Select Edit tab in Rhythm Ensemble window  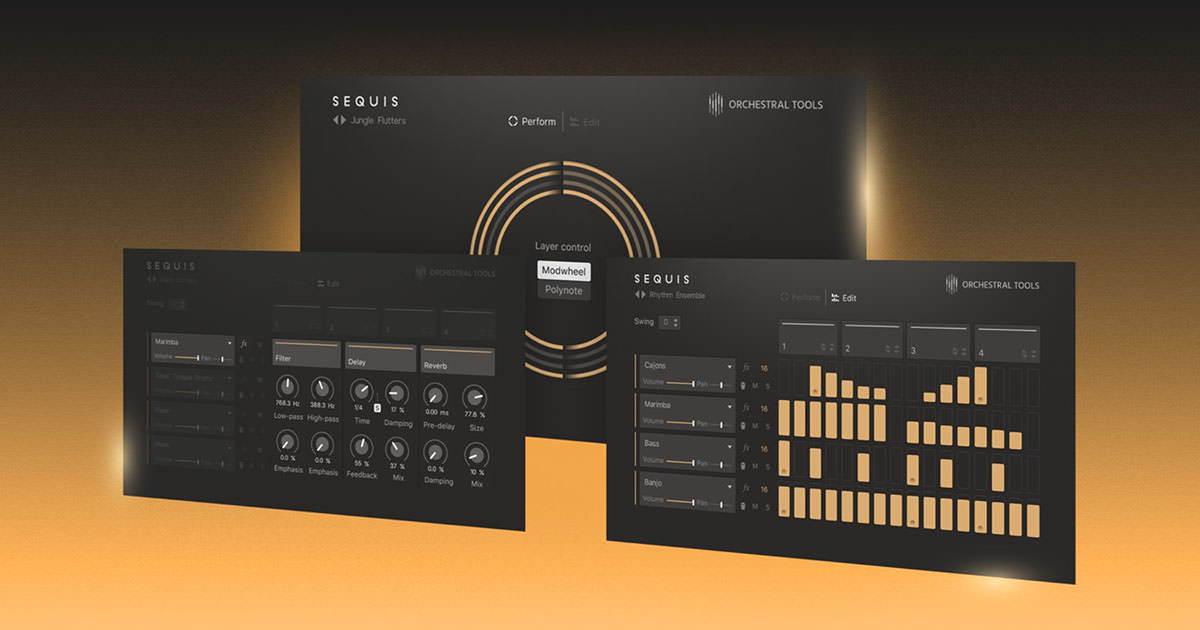[x=844, y=298]
